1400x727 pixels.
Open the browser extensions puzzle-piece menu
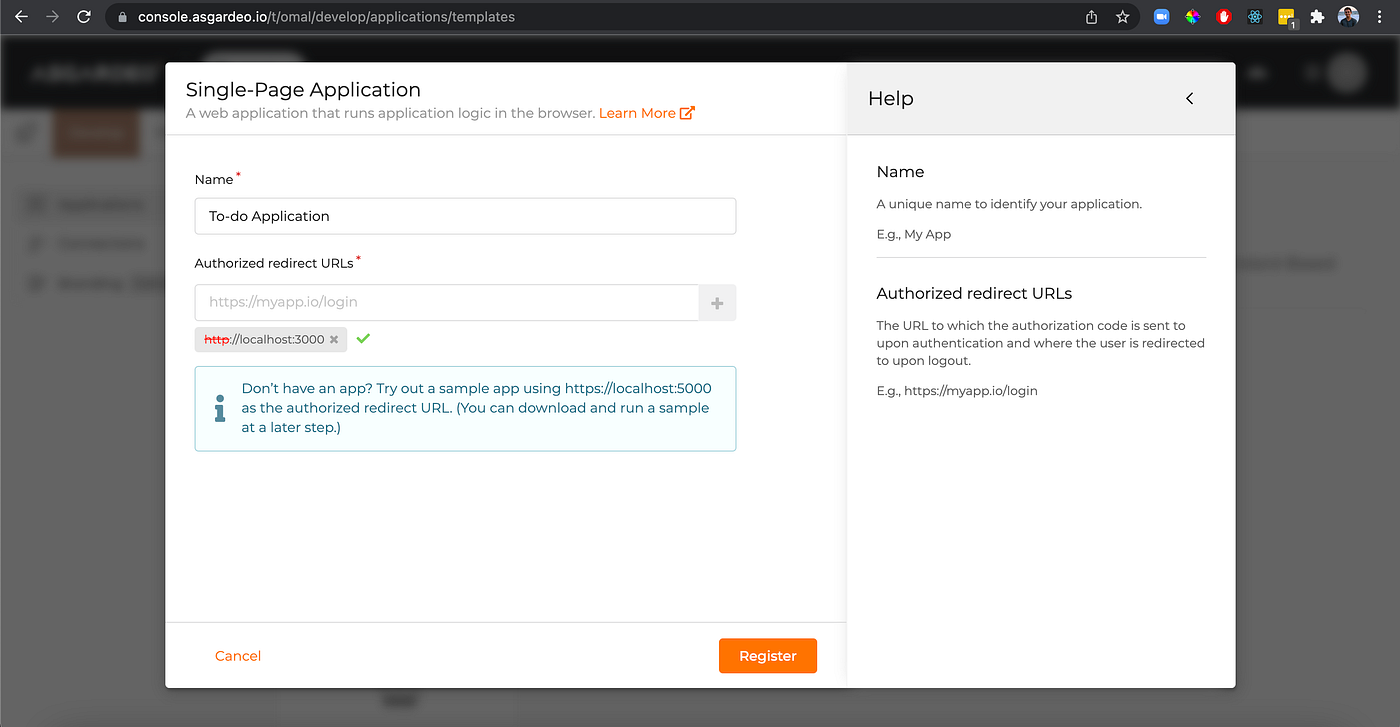[x=1318, y=16]
